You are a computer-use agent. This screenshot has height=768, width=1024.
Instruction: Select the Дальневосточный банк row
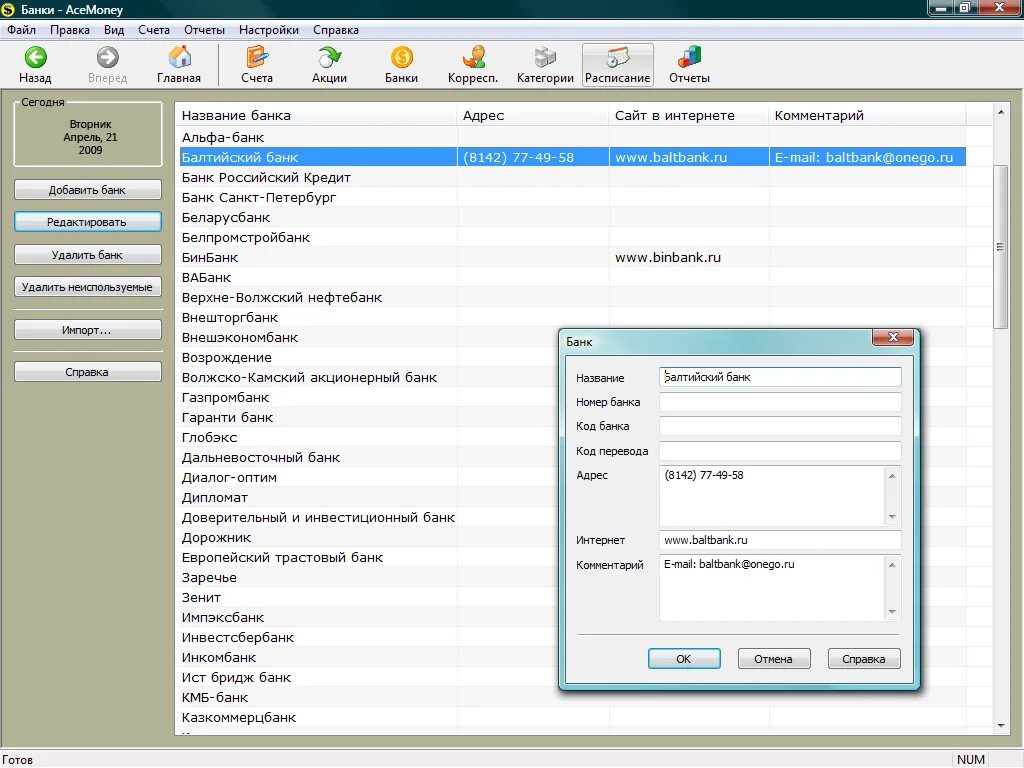pyautogui.click(x=369, y=458)
